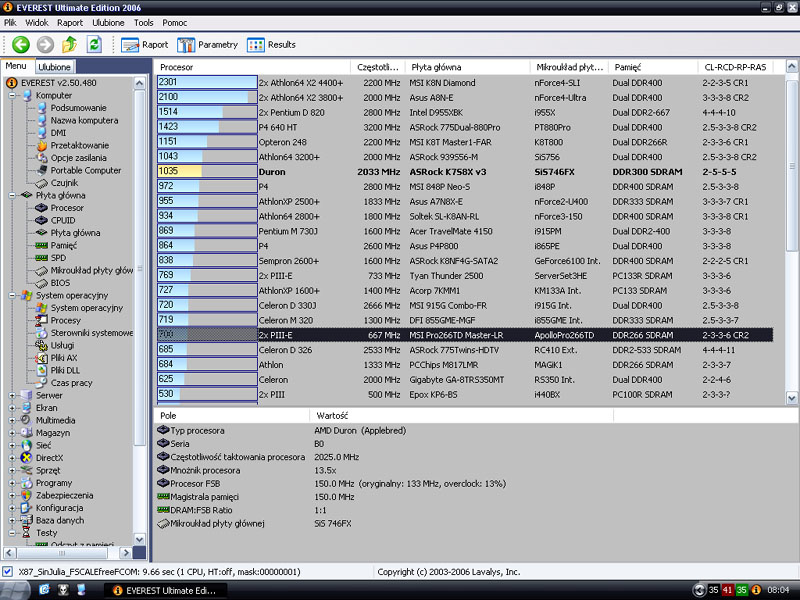
Task: Open the Tools menu
Action: 143,22
